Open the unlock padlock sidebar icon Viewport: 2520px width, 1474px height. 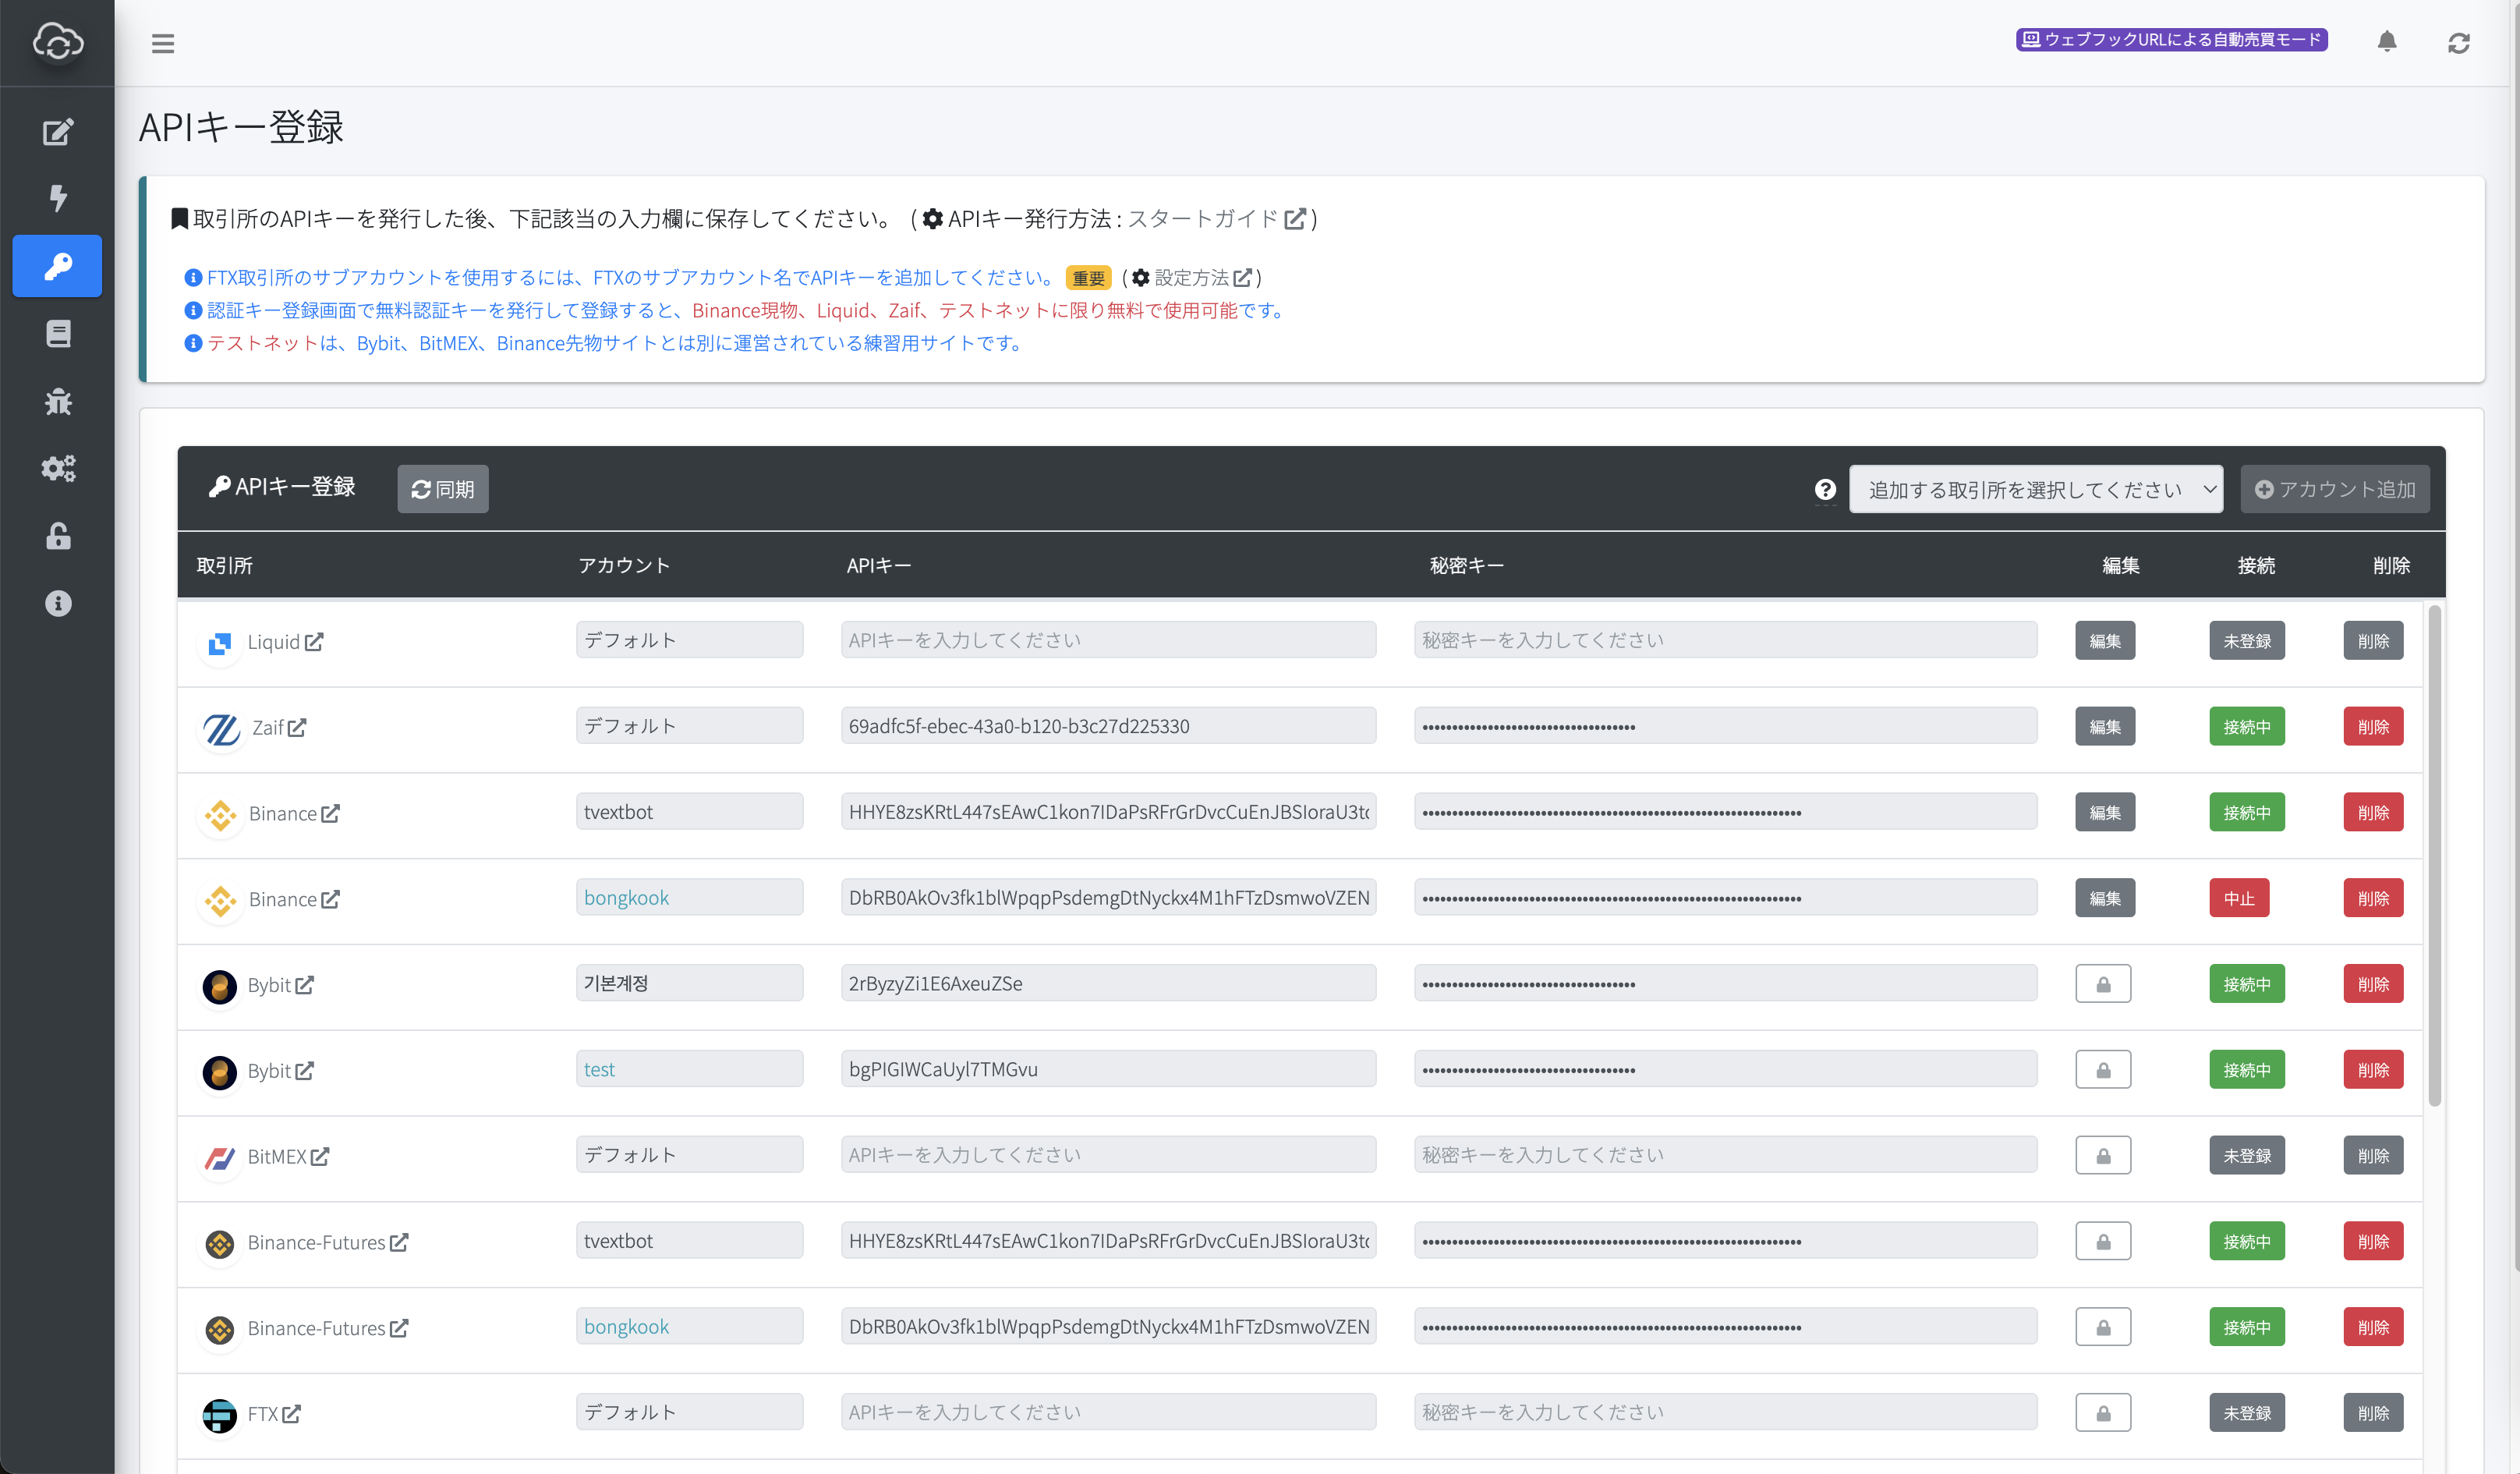click(58, 536)
